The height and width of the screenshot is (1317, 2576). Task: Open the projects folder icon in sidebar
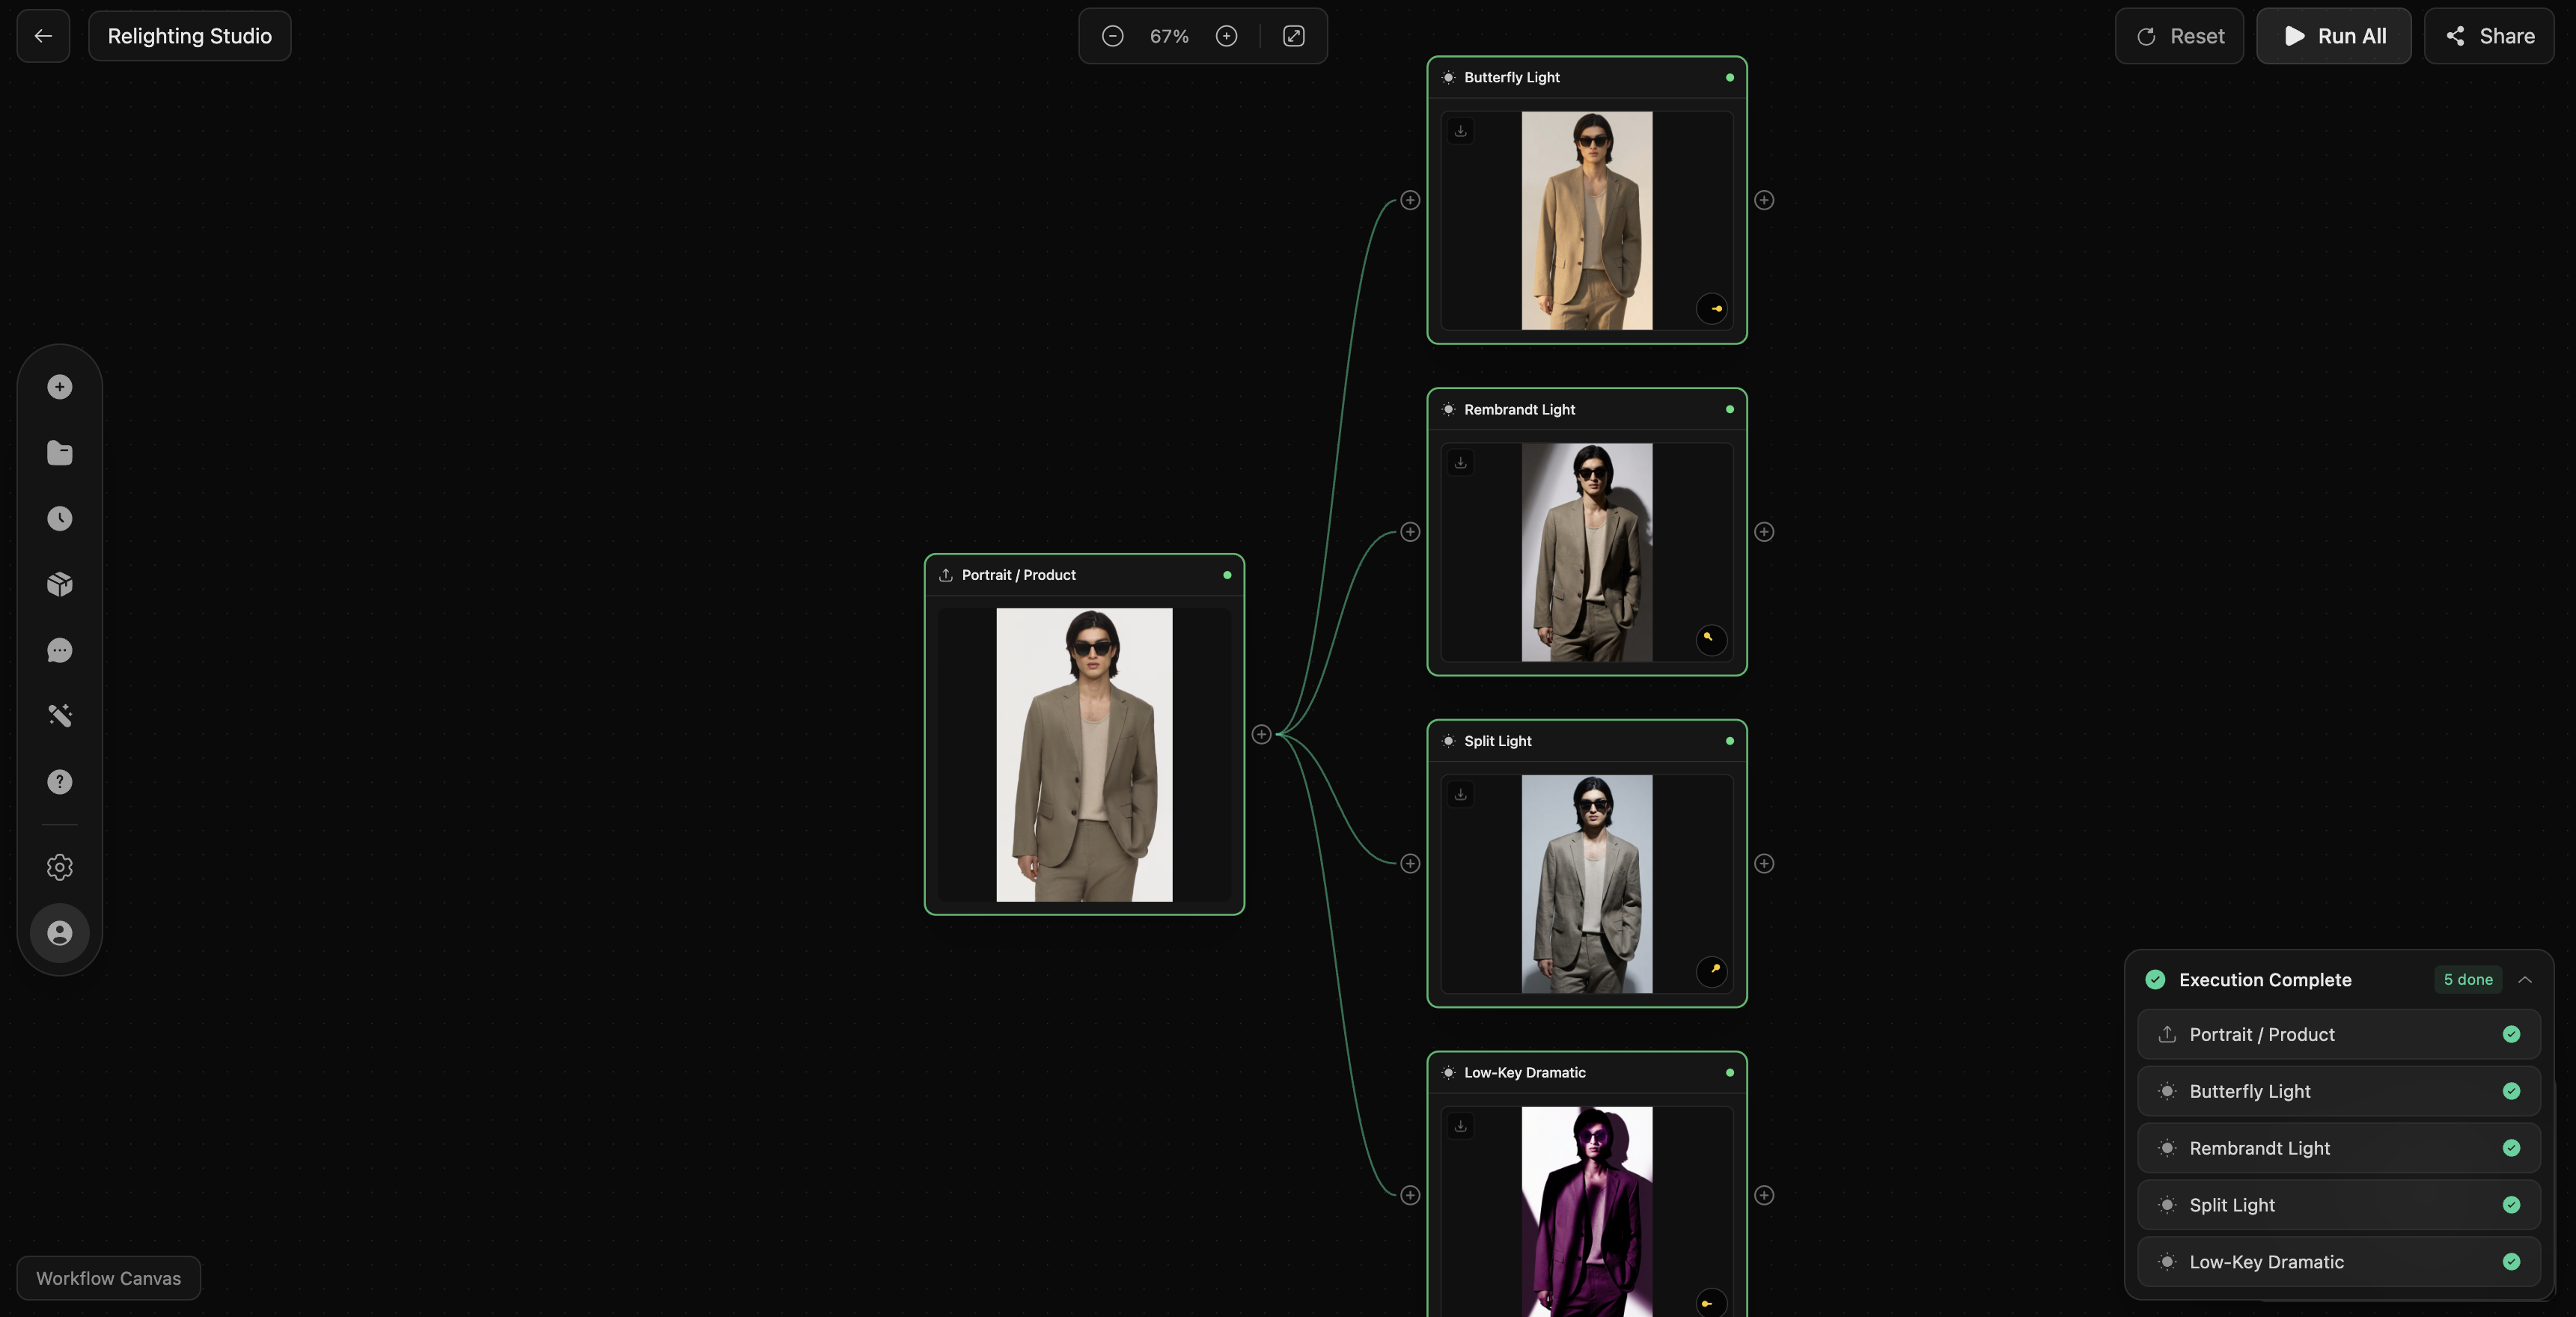point(59,453)
